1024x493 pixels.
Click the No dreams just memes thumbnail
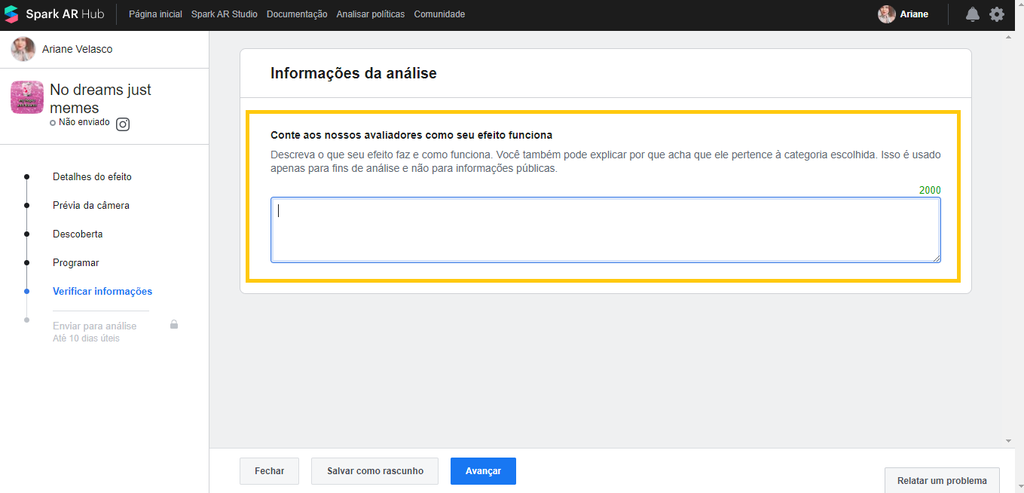pyautogui.click(x=27, y=97)
